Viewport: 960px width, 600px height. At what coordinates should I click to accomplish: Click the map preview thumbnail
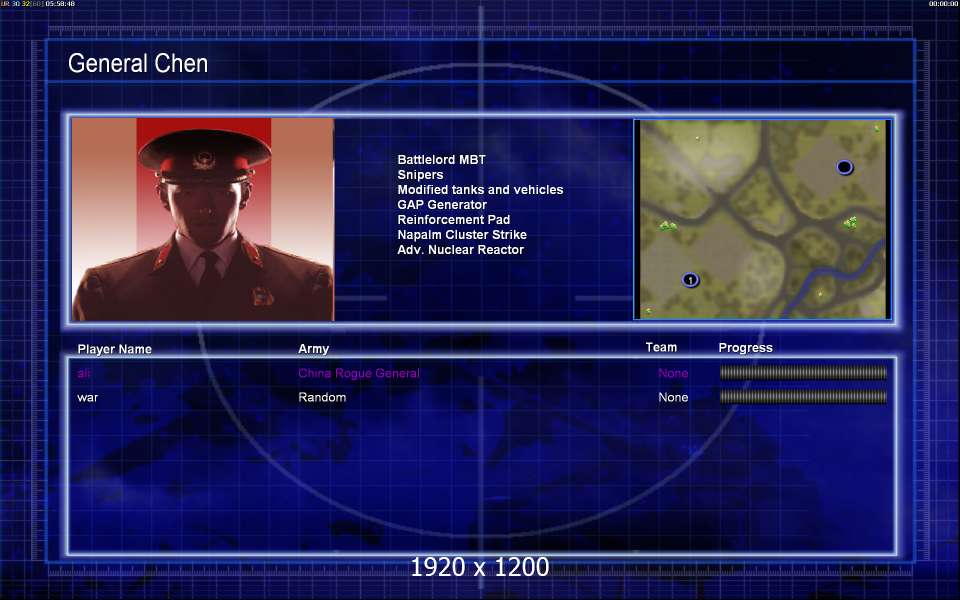[x=762, y=219]
